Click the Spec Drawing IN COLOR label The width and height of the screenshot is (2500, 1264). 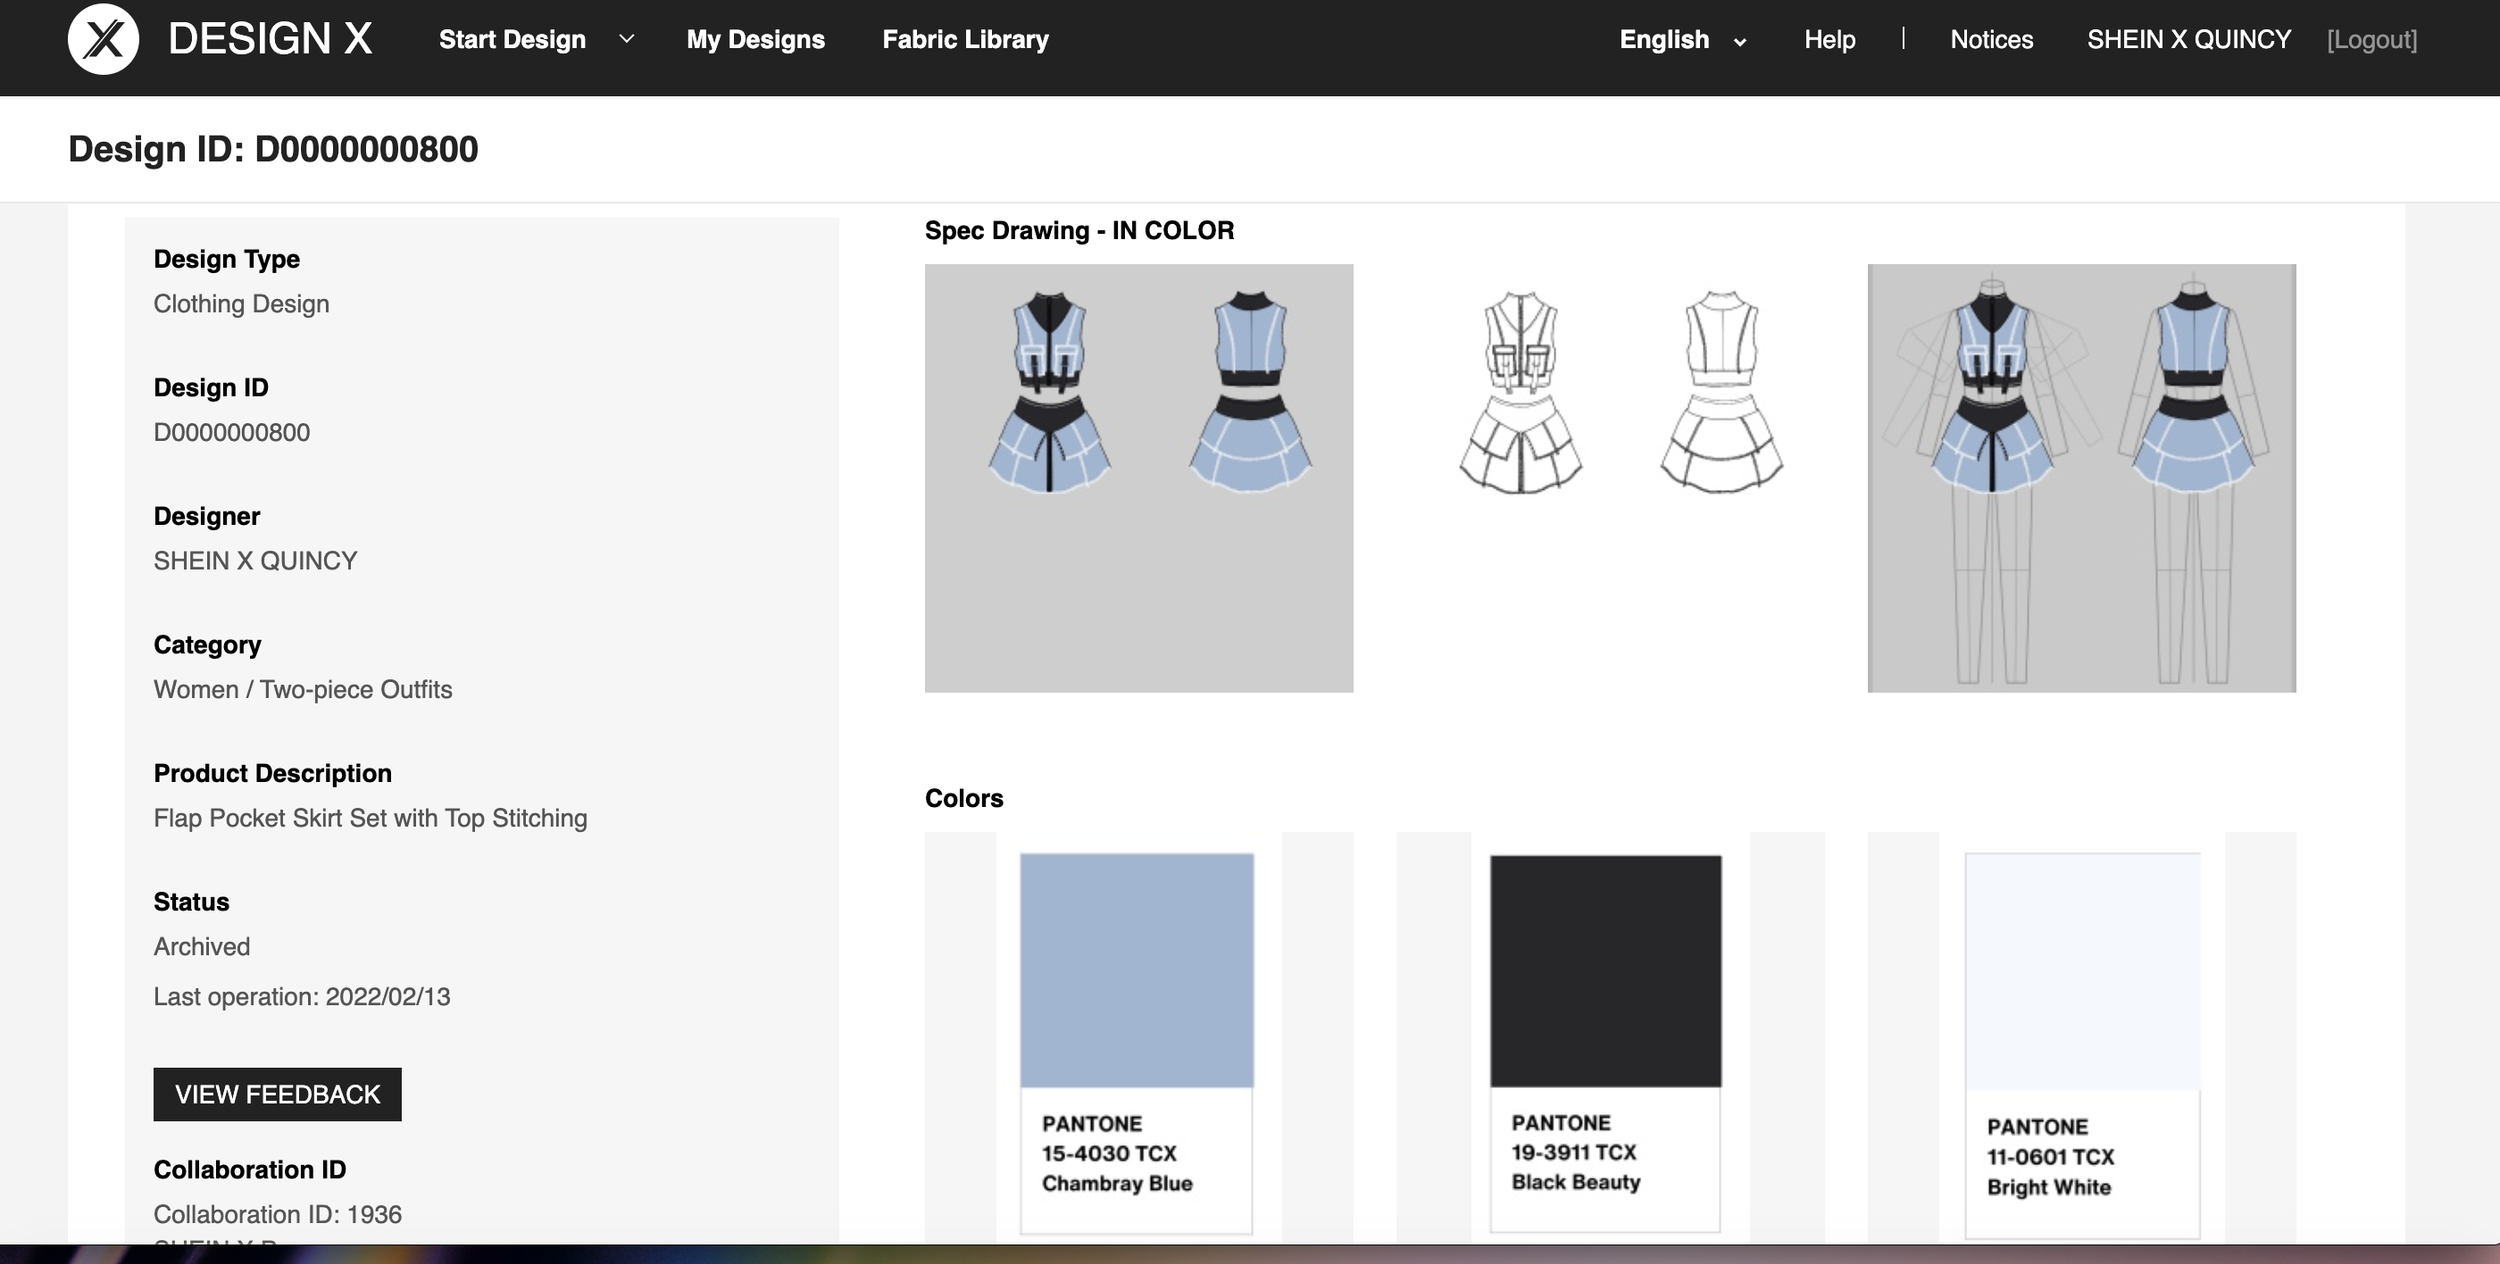click(1078, 229)
